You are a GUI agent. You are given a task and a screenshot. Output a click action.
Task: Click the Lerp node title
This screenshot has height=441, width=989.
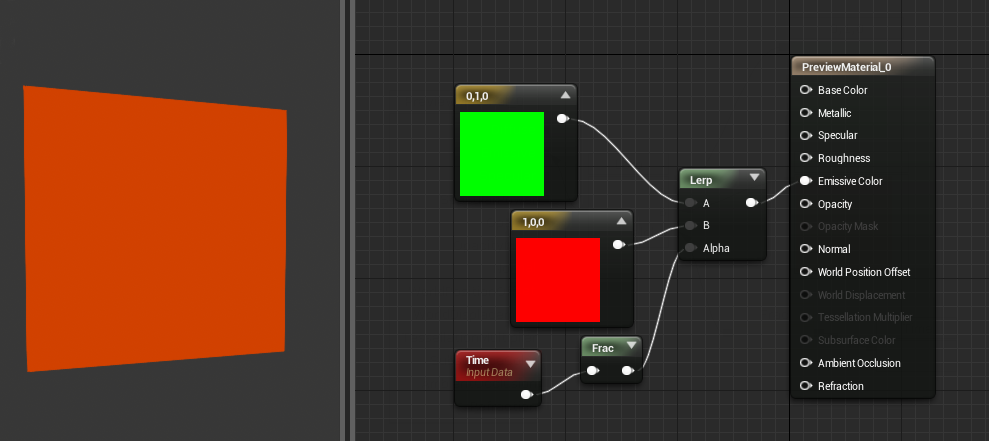point(701,180)
